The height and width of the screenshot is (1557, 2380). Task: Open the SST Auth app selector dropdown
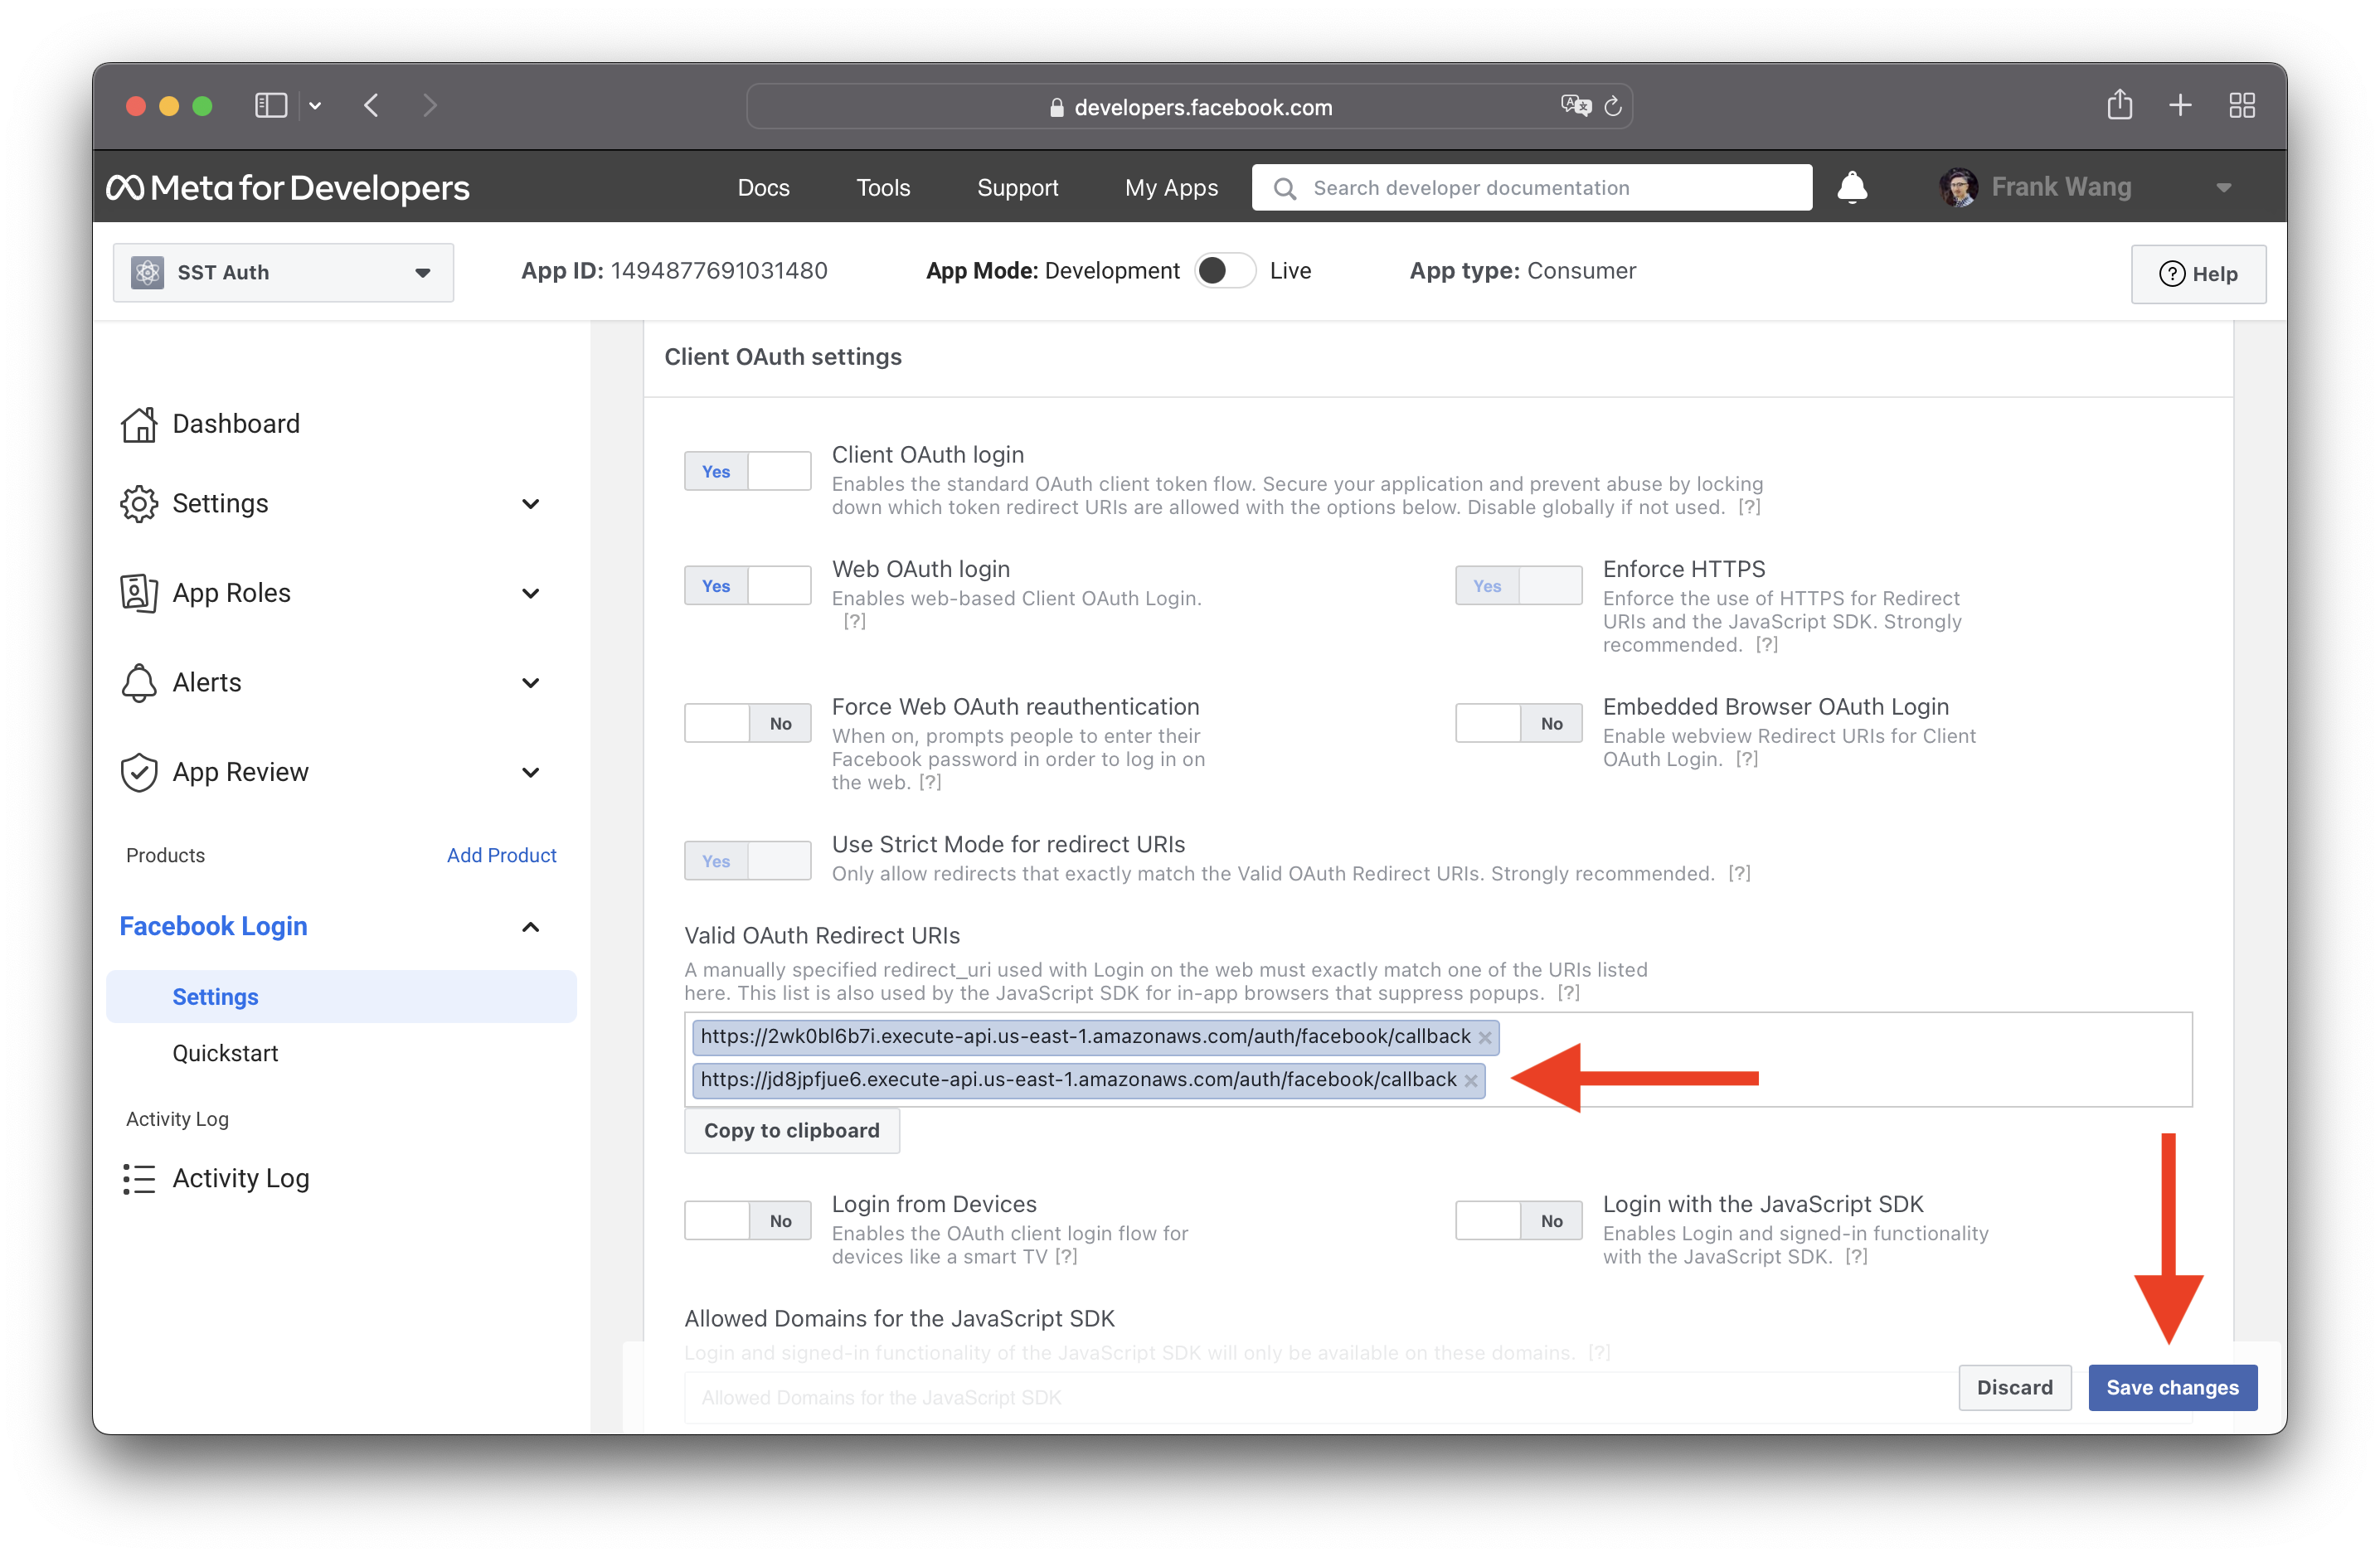coord(283,272)
